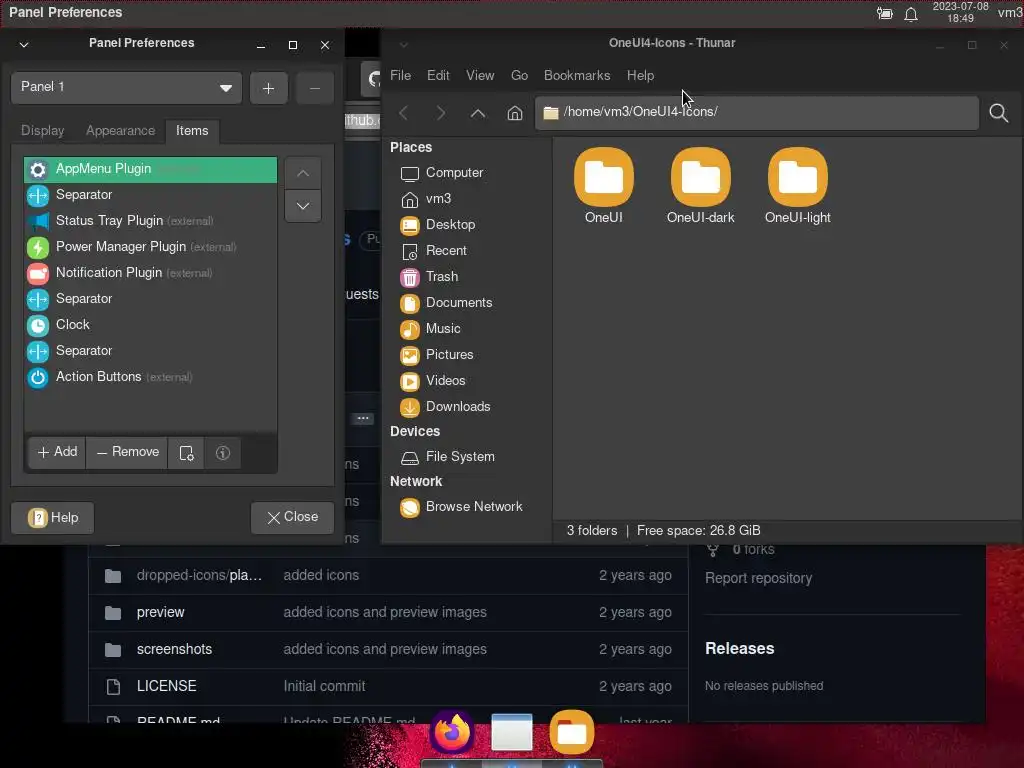The image size is (1024, 768).
Task: Select the Separator below Clock
Action: point(150,351)
